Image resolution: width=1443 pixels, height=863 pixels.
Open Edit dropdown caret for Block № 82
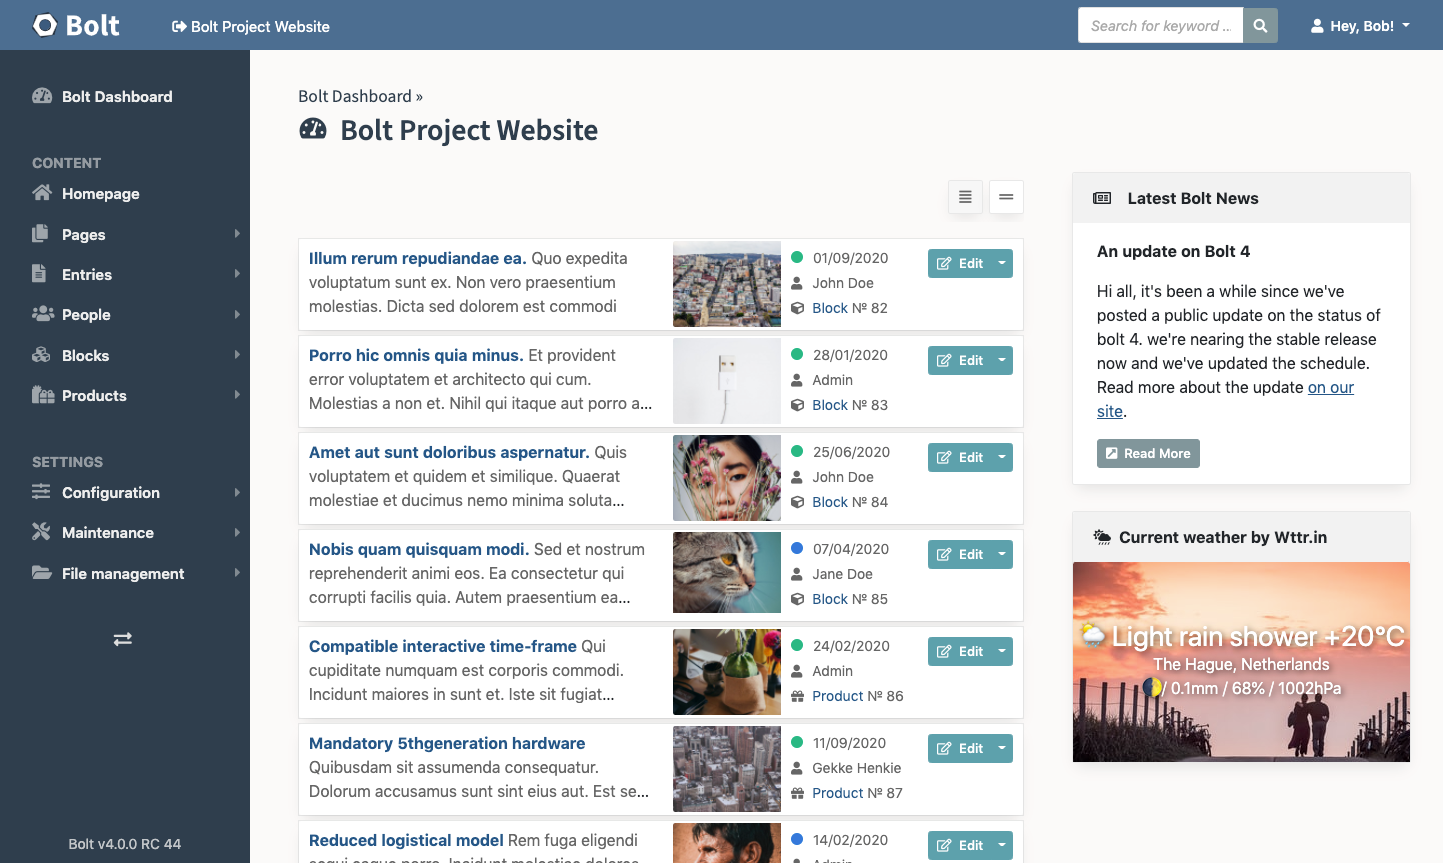(1002, 263)
